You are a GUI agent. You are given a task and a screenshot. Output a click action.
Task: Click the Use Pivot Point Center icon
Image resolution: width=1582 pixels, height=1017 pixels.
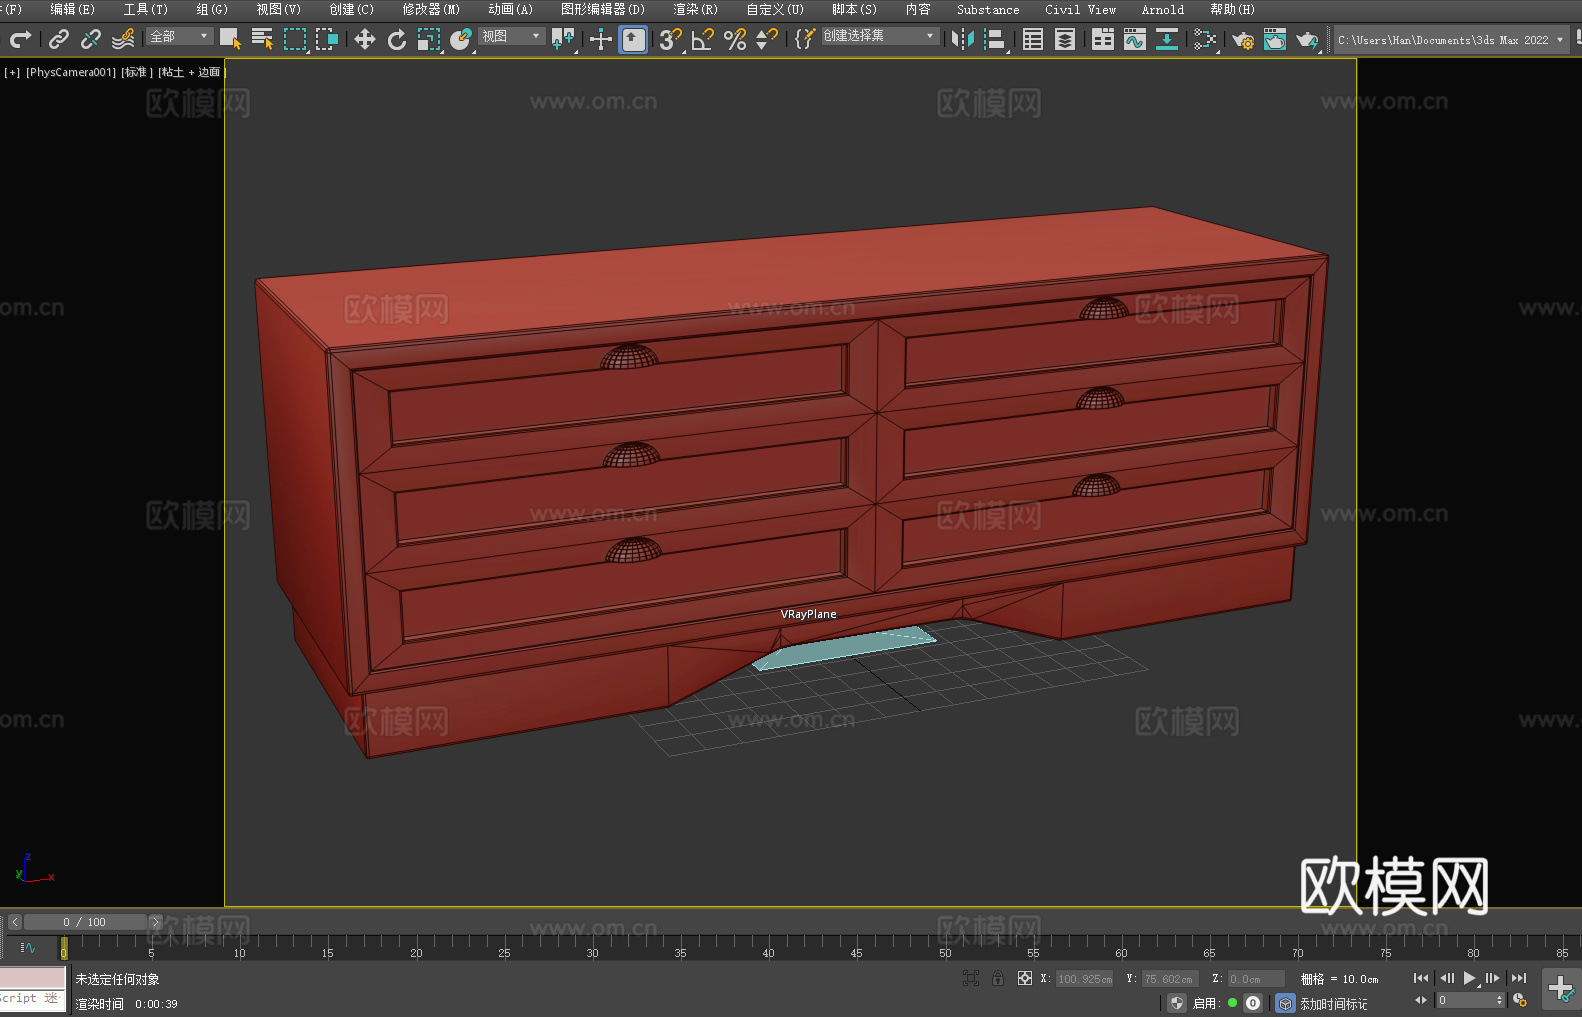[563, 39]
